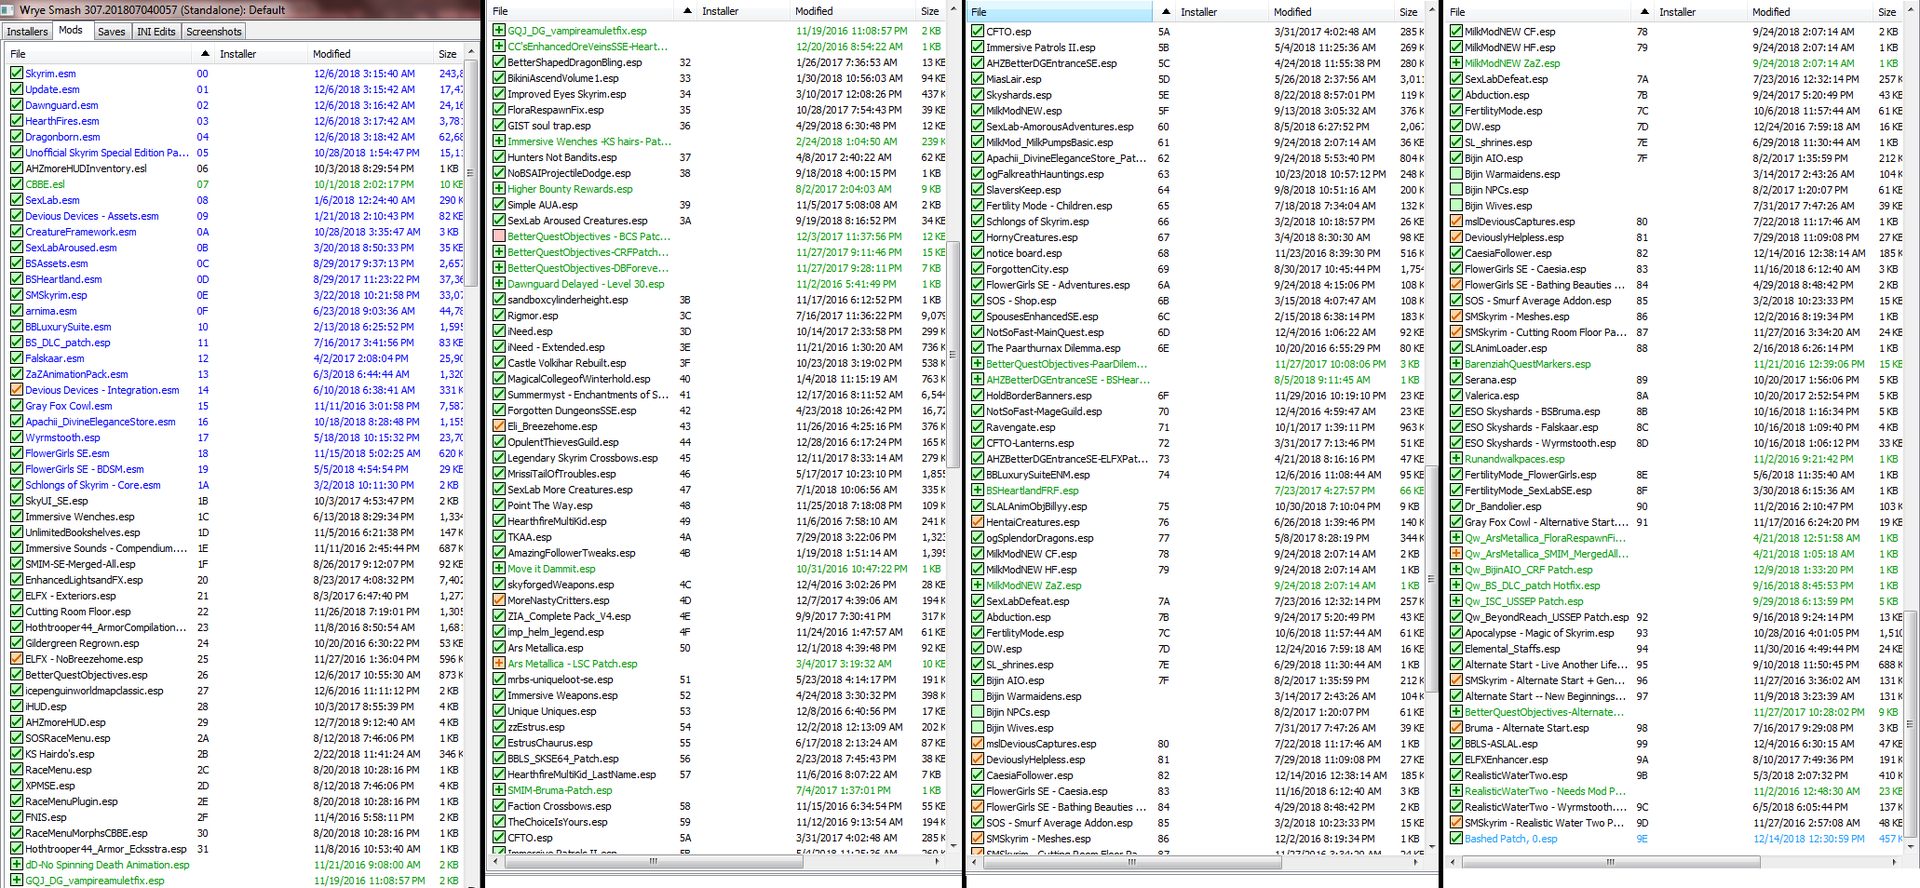Toggle Runandwalkpaces.esp merged checkbox
1920x888 pixels.
coord(1457,459)
